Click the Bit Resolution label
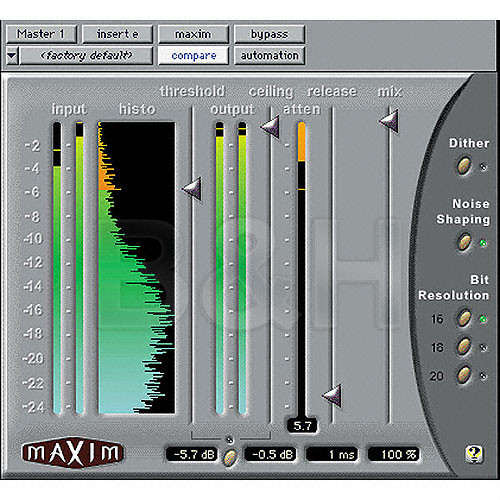The width and height of the screenshot is (500, 500). click(454, 288)
